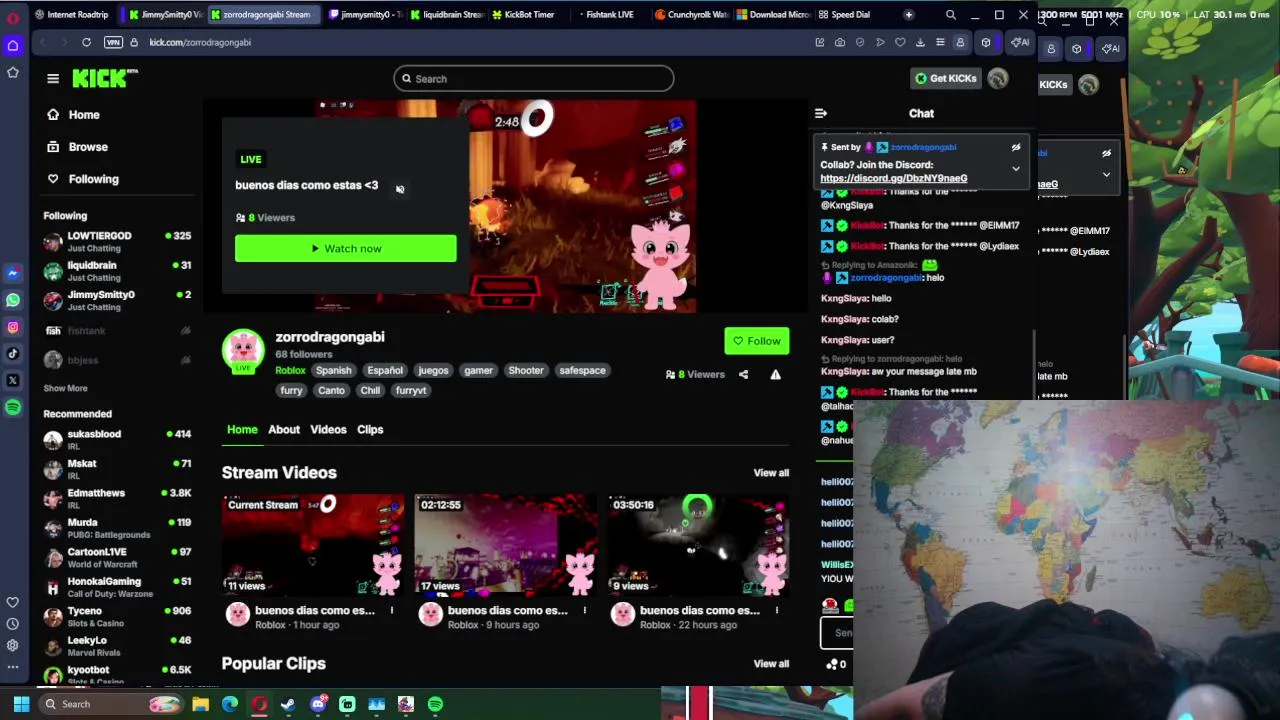
Task: Take snapshot with camera icon in address bar
Action: pyautogui.click(x=840, y=42)
